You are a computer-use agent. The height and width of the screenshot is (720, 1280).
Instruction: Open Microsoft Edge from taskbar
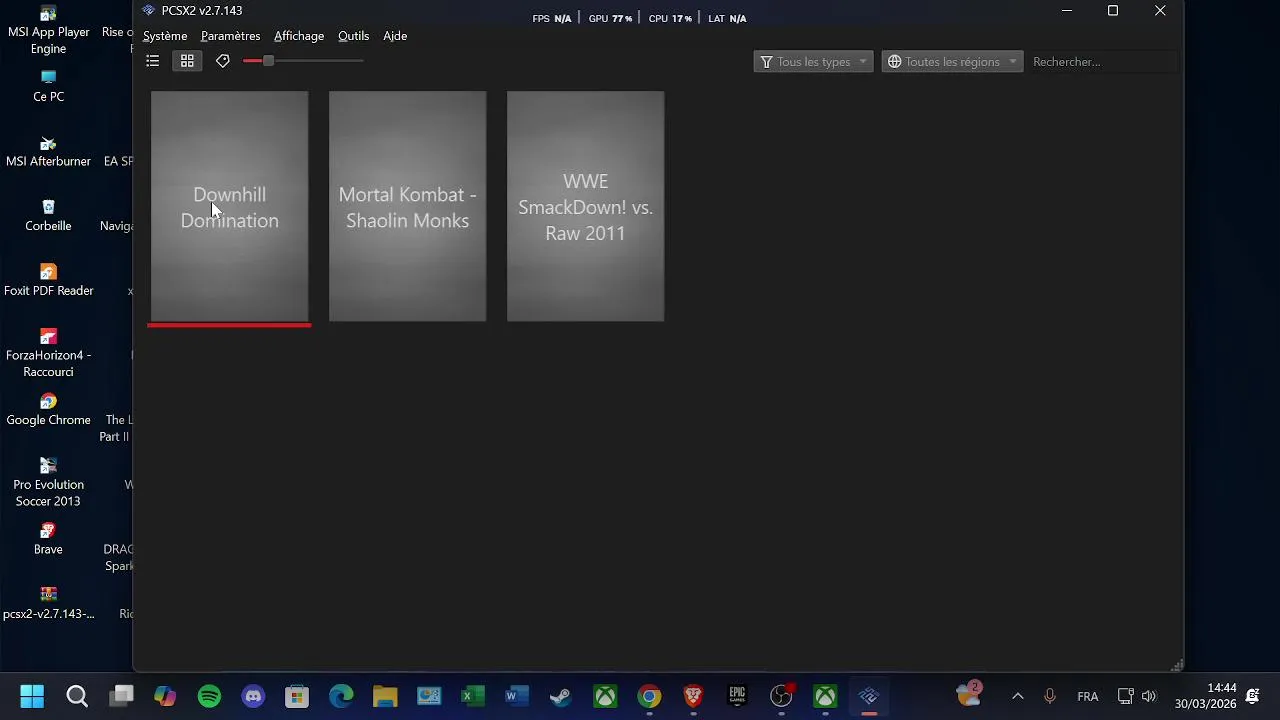[341, 696]
